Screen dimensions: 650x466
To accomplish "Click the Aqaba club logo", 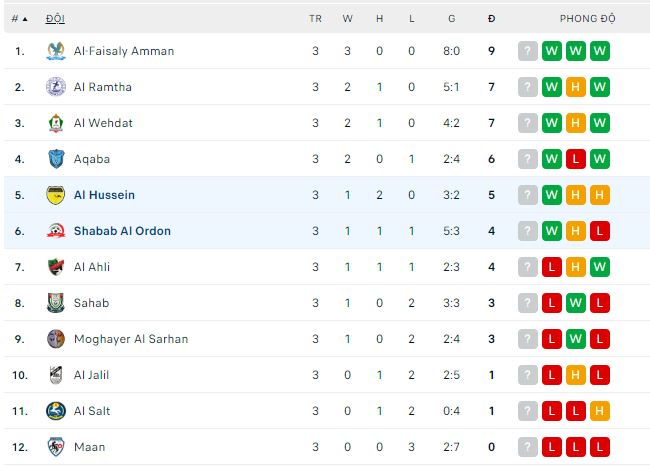I will pyautogui.click(x=56, y=159).
